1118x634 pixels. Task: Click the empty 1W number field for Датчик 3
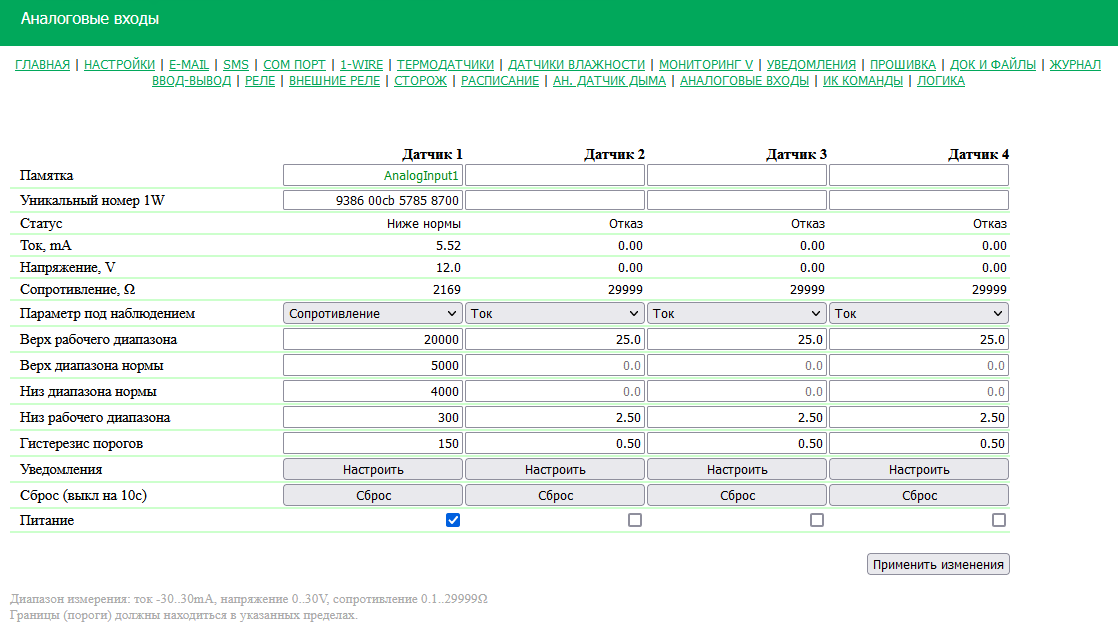tap(737, 200)
